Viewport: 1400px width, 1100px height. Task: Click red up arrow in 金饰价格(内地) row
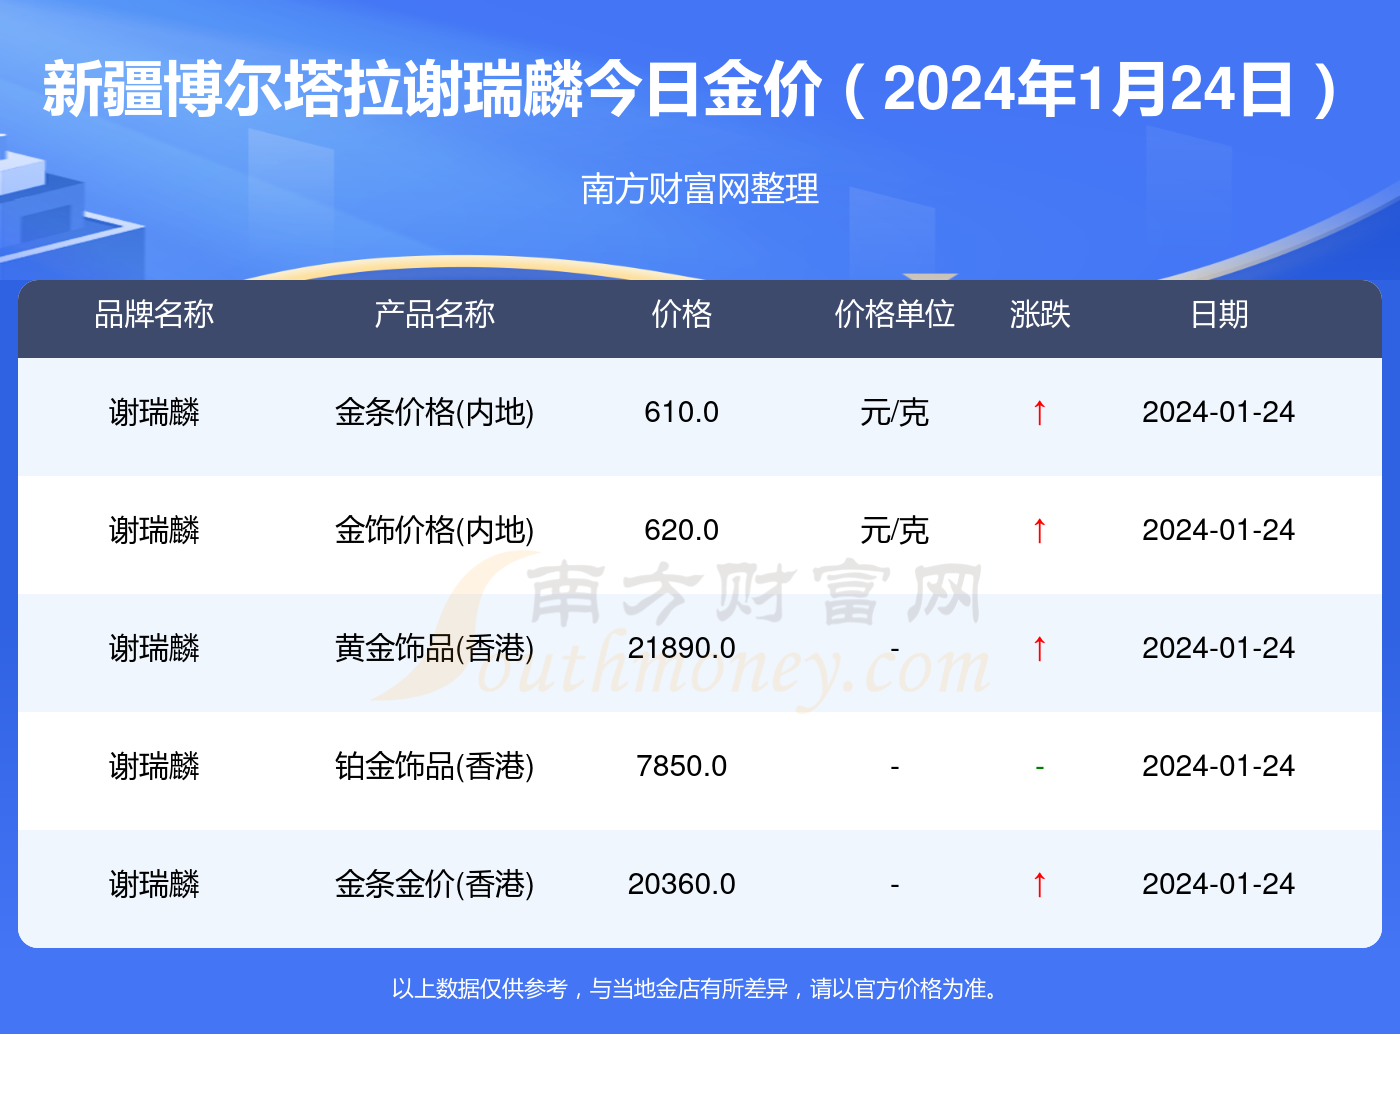[1040, 530]
